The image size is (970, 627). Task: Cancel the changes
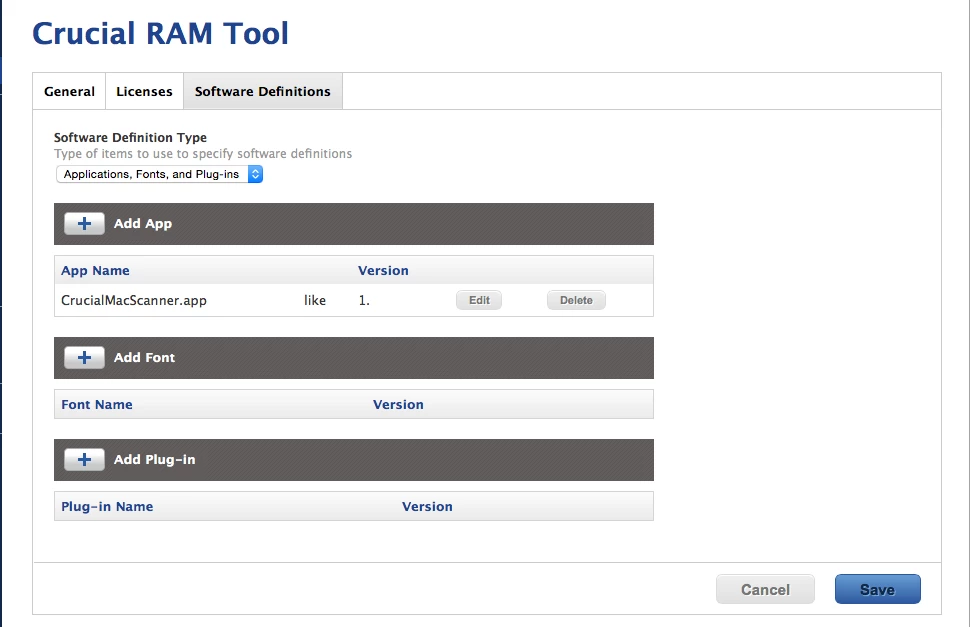coord(765,589)
